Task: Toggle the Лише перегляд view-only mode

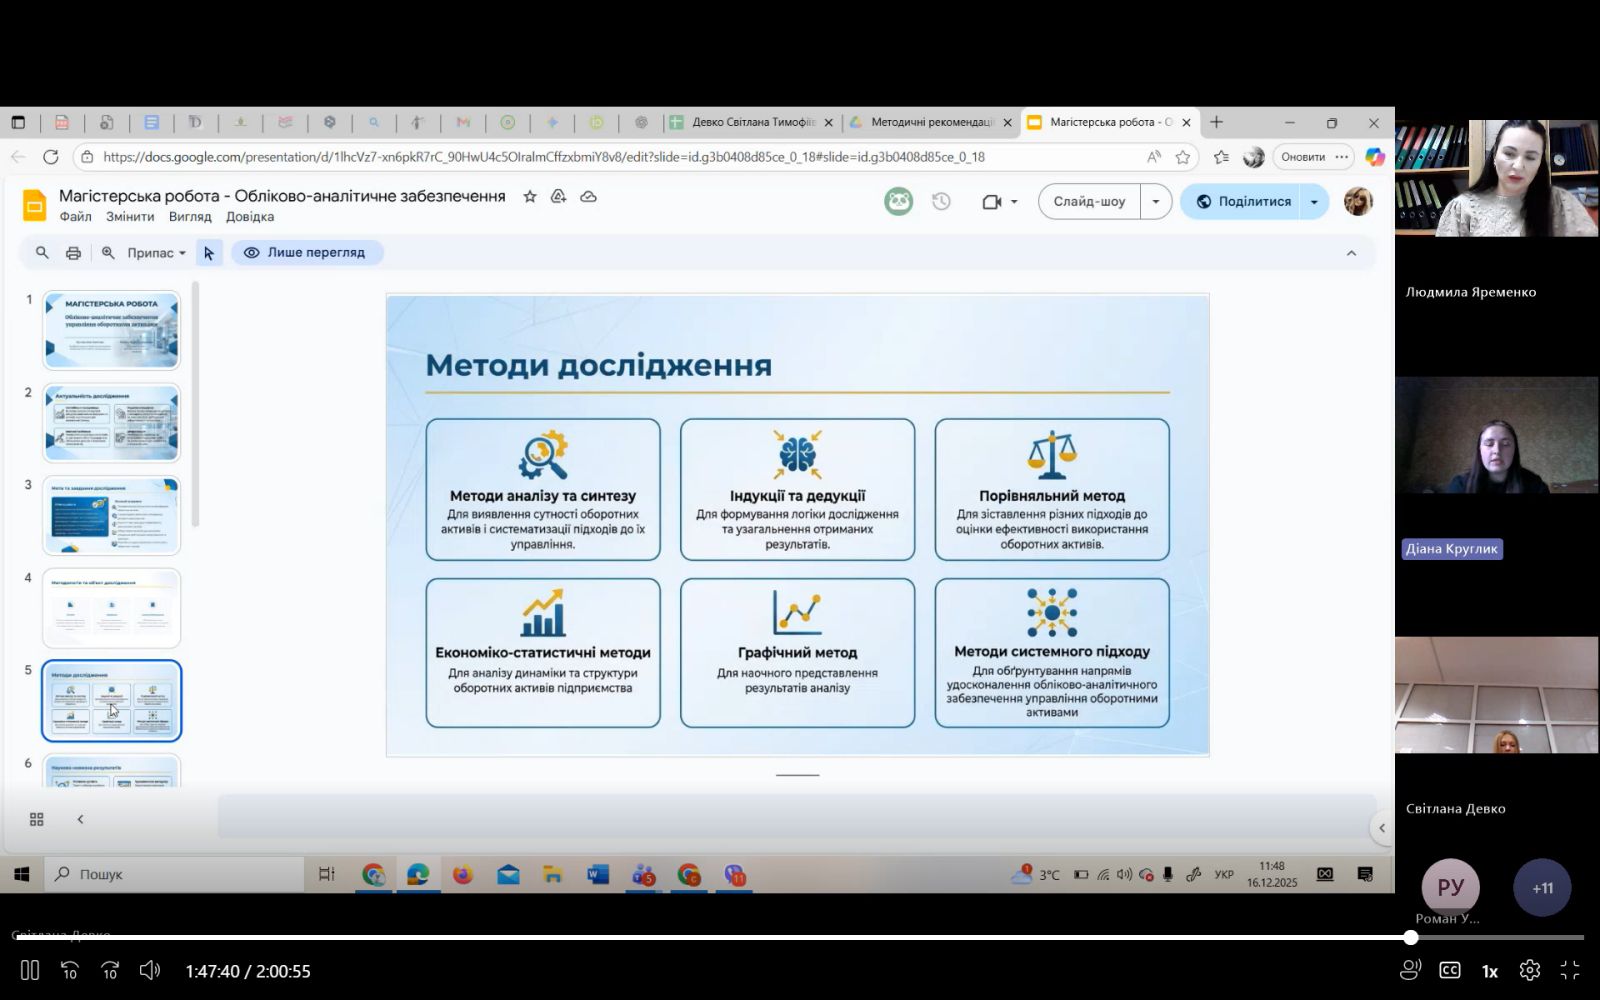Action: point(306,253)
